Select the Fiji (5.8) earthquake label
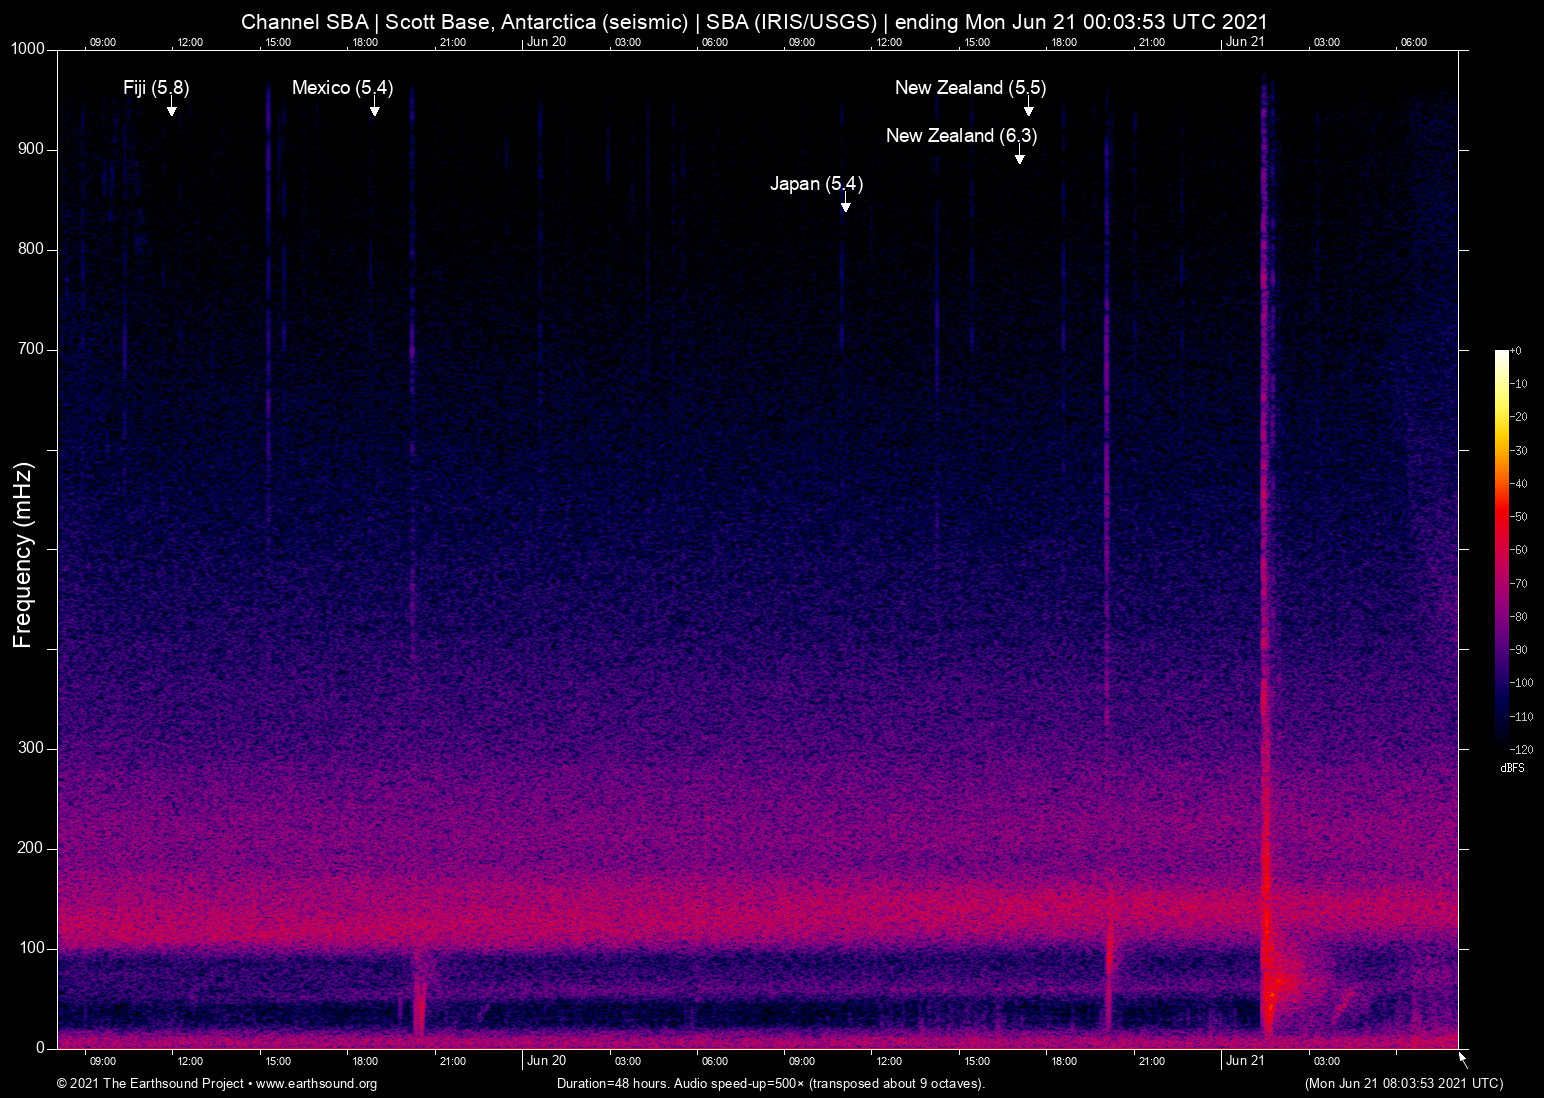This screenshot has height=1098, width=1544. 156,88
